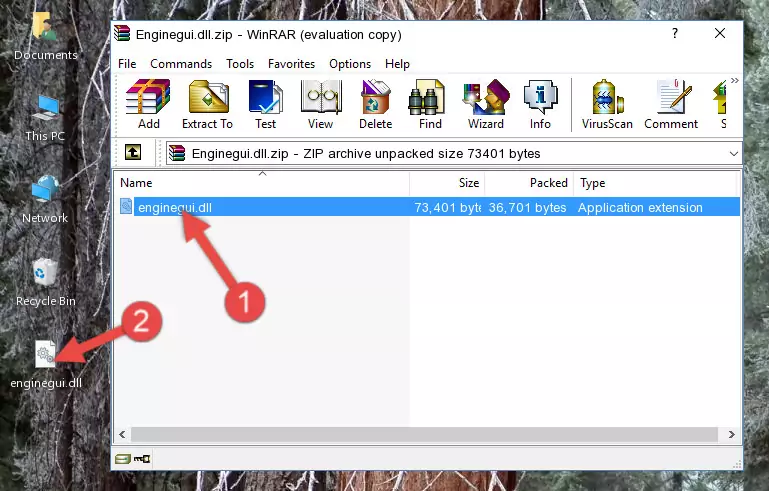Image resolution: width=769 pixels, height=491 pixels.
Task: Sort by the Type column header
Action: [655, 183]
